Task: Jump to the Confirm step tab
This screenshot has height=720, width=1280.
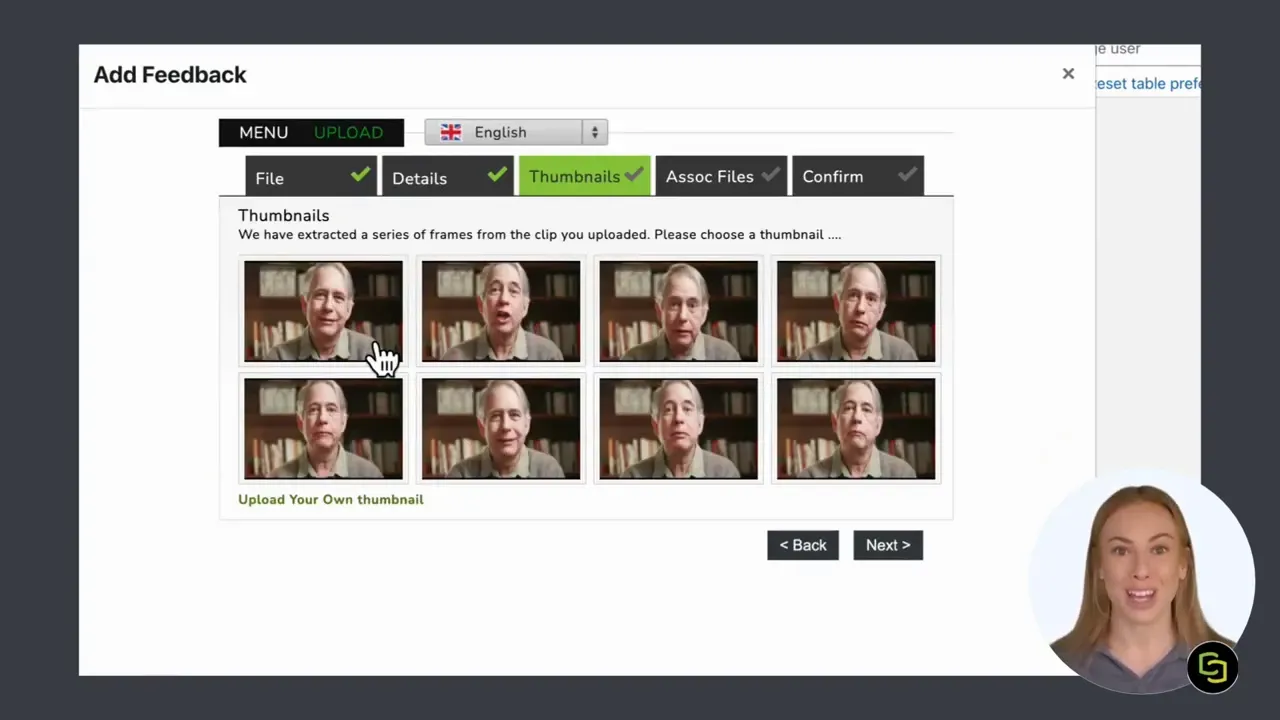Action: click(858, 176)
